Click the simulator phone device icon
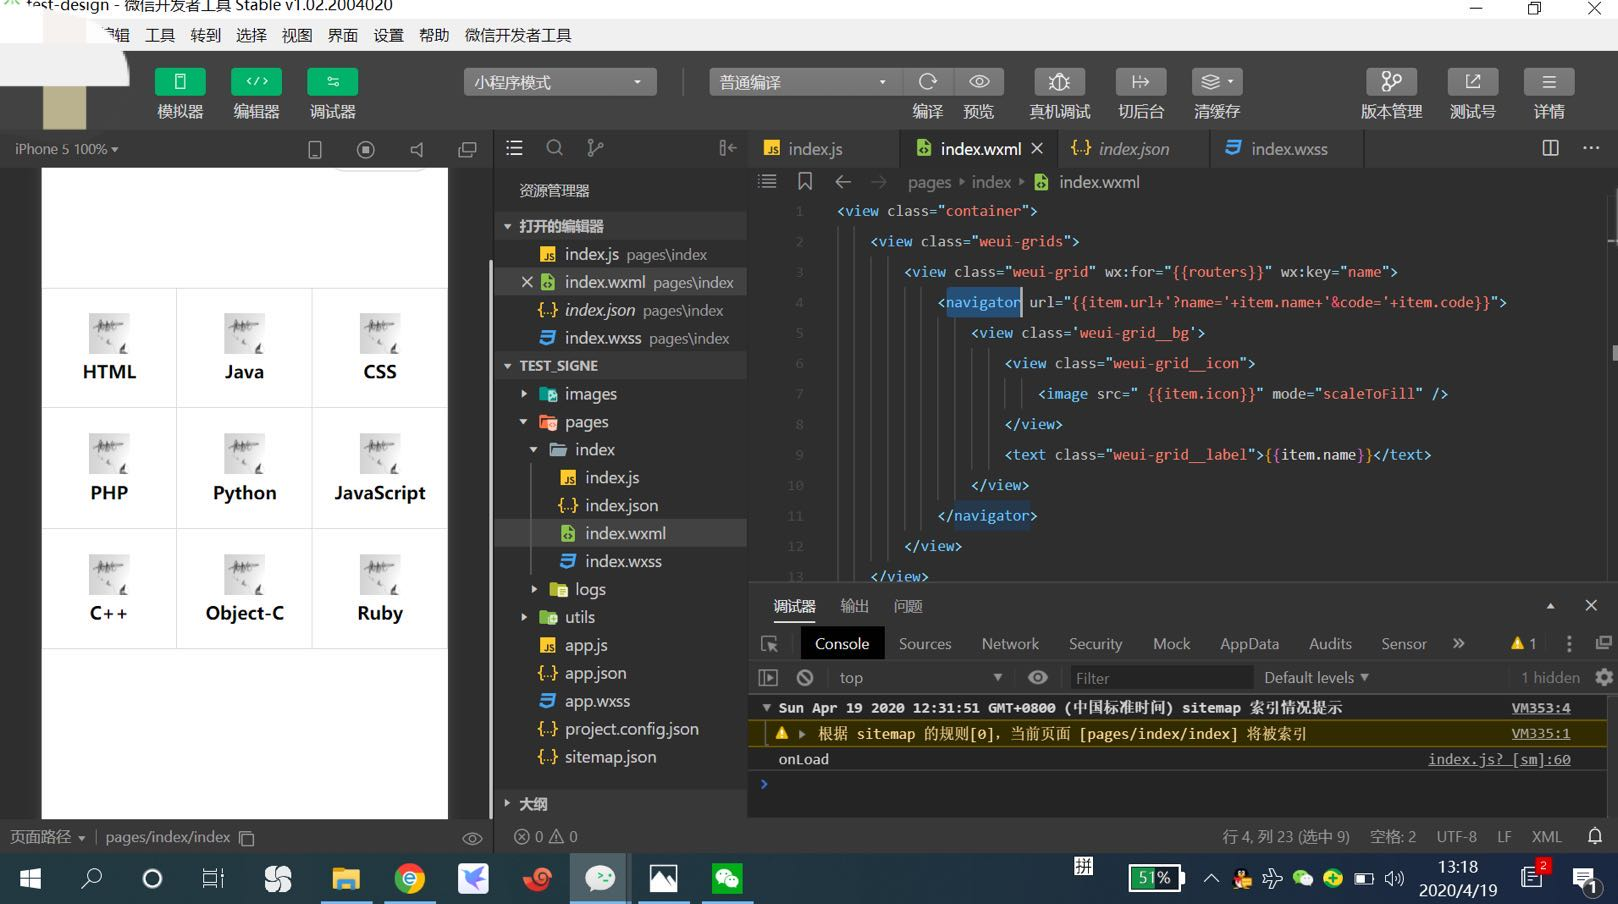The height and width of the screenshot is (904, 1618). pos(315,149)
